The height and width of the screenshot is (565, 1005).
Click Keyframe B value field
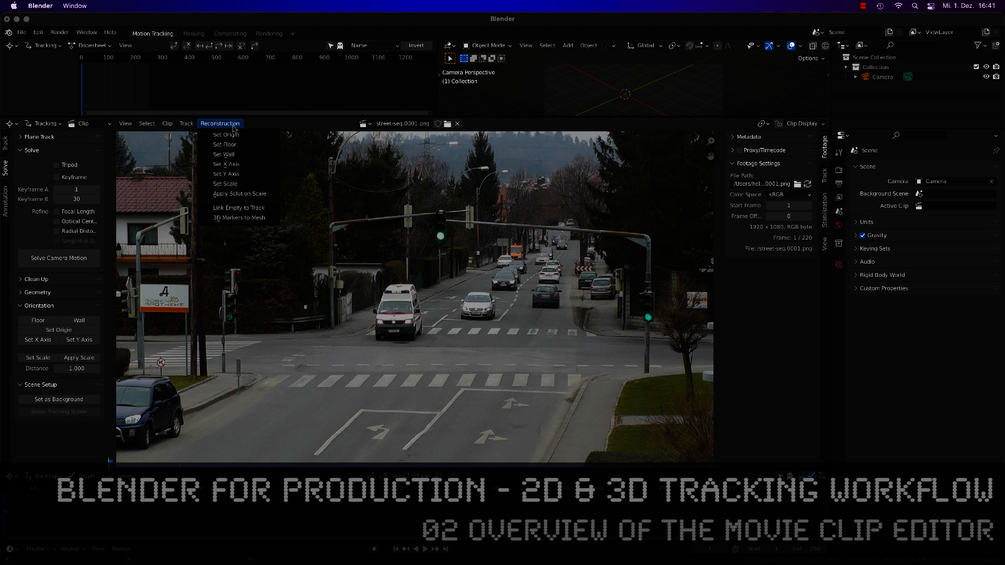pyautogui.click(x=76, y=199)
